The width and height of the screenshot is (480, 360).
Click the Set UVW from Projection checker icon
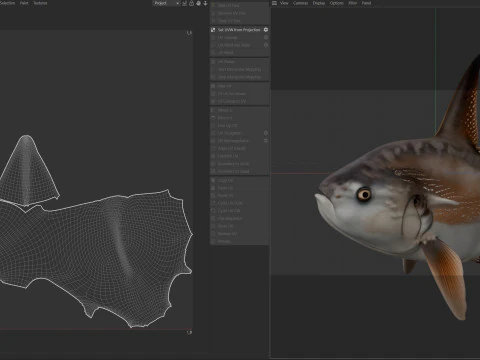tap(213, 30)
